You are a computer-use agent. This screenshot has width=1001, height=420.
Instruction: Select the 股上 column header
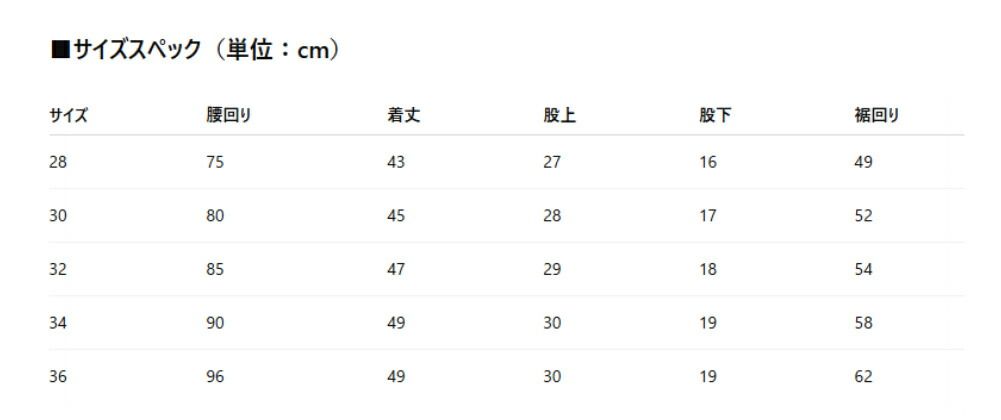coord(559,115)
